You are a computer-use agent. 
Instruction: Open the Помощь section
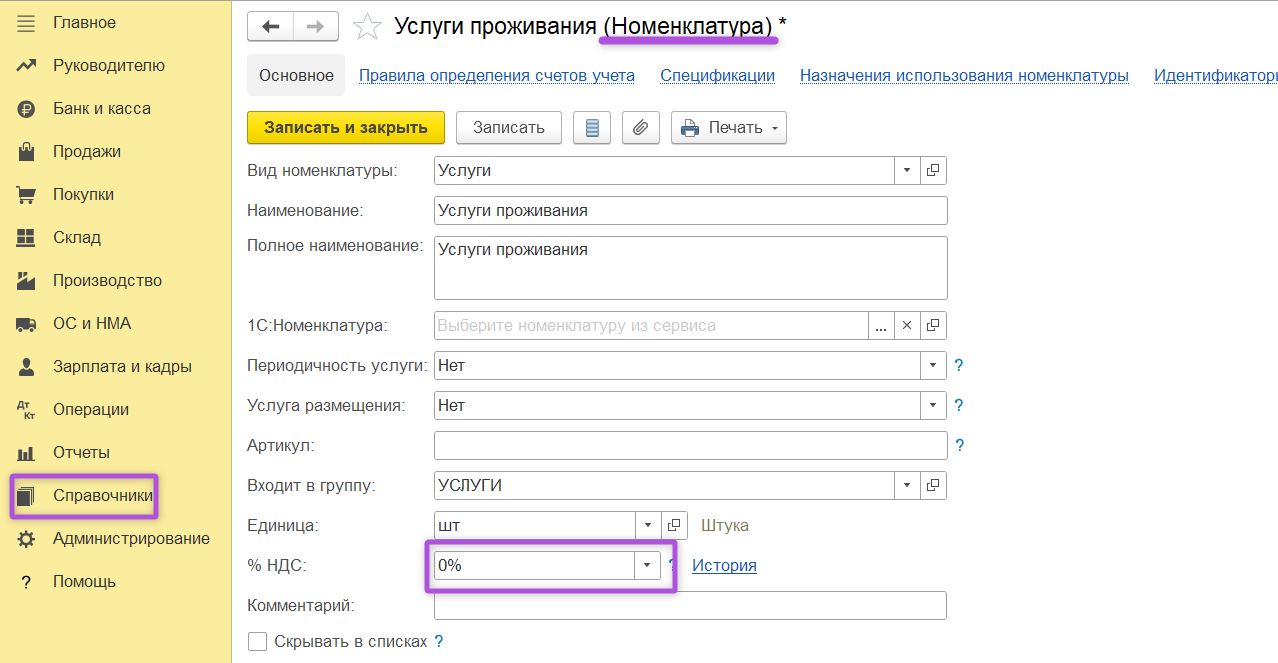[x=83, y=581]
